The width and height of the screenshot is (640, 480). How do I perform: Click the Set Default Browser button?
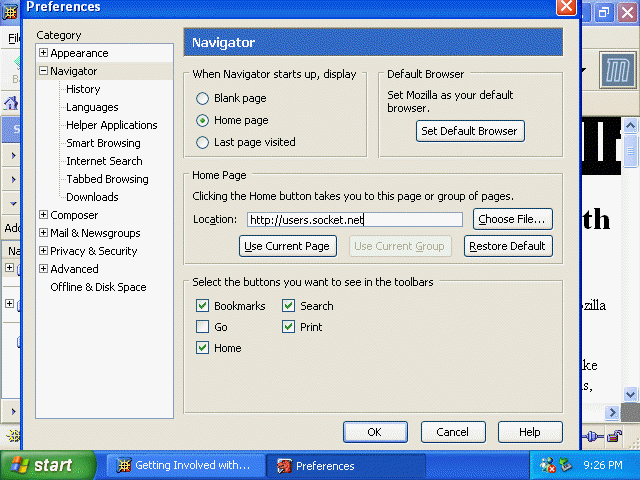pos(470,131)
